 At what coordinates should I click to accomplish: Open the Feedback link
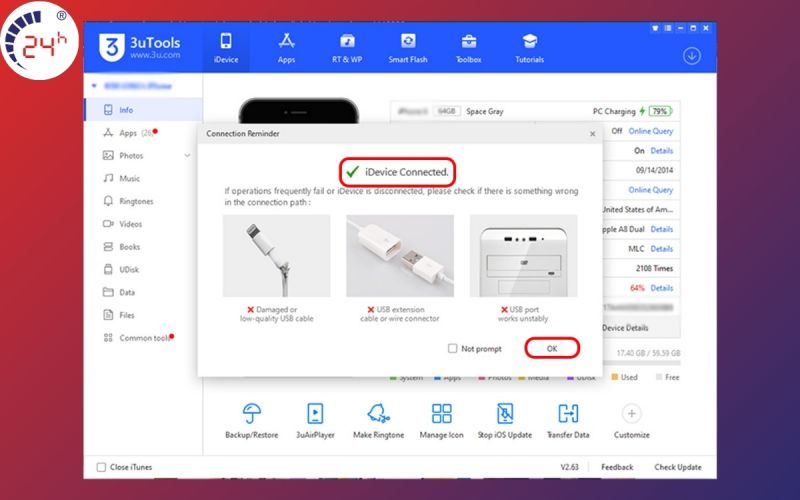617,467
